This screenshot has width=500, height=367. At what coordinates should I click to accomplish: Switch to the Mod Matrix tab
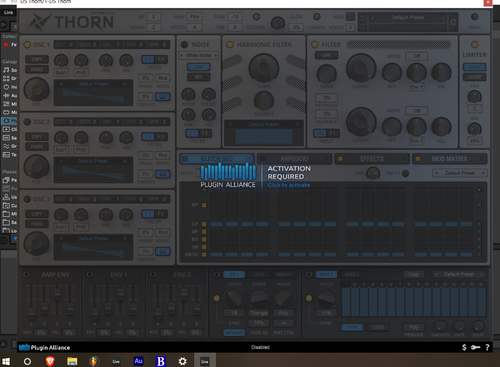pyautogui.click(x=449, y=159)
